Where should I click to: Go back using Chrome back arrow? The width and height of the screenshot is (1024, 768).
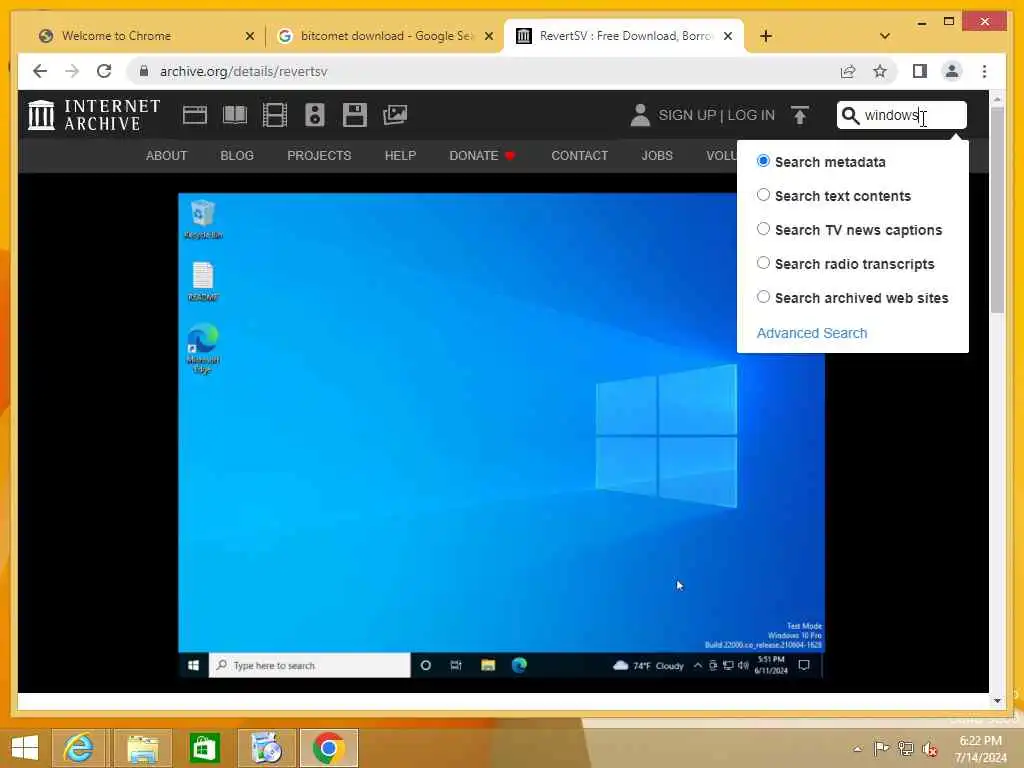[40, 71]
